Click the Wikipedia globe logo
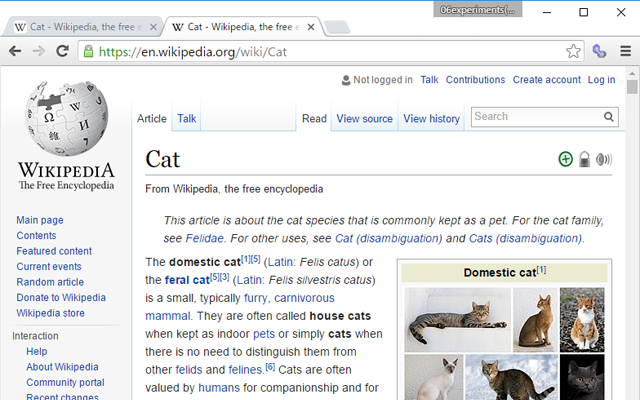The image size is (640, 400). [66, 118]
